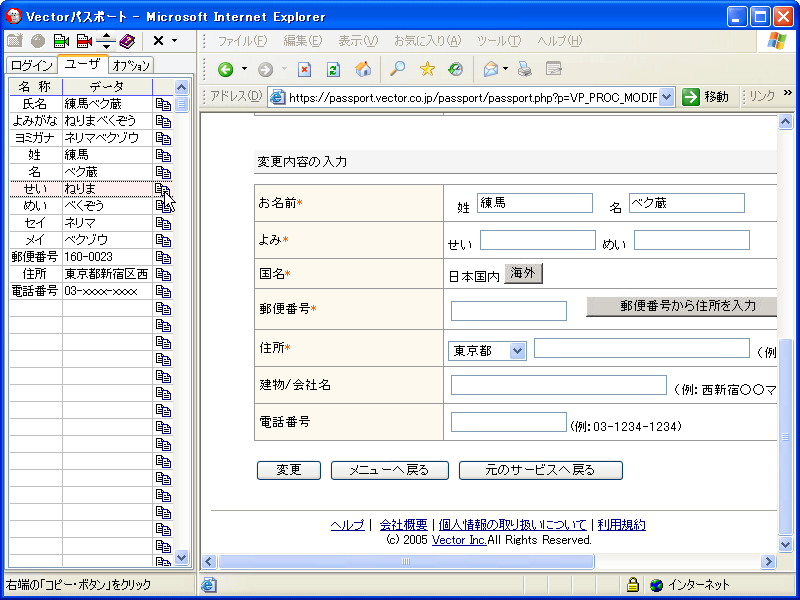This screenshot has height=600, width=800.
Task: Copy data for 郵便番号 row
Action: [x=163, y=257]
